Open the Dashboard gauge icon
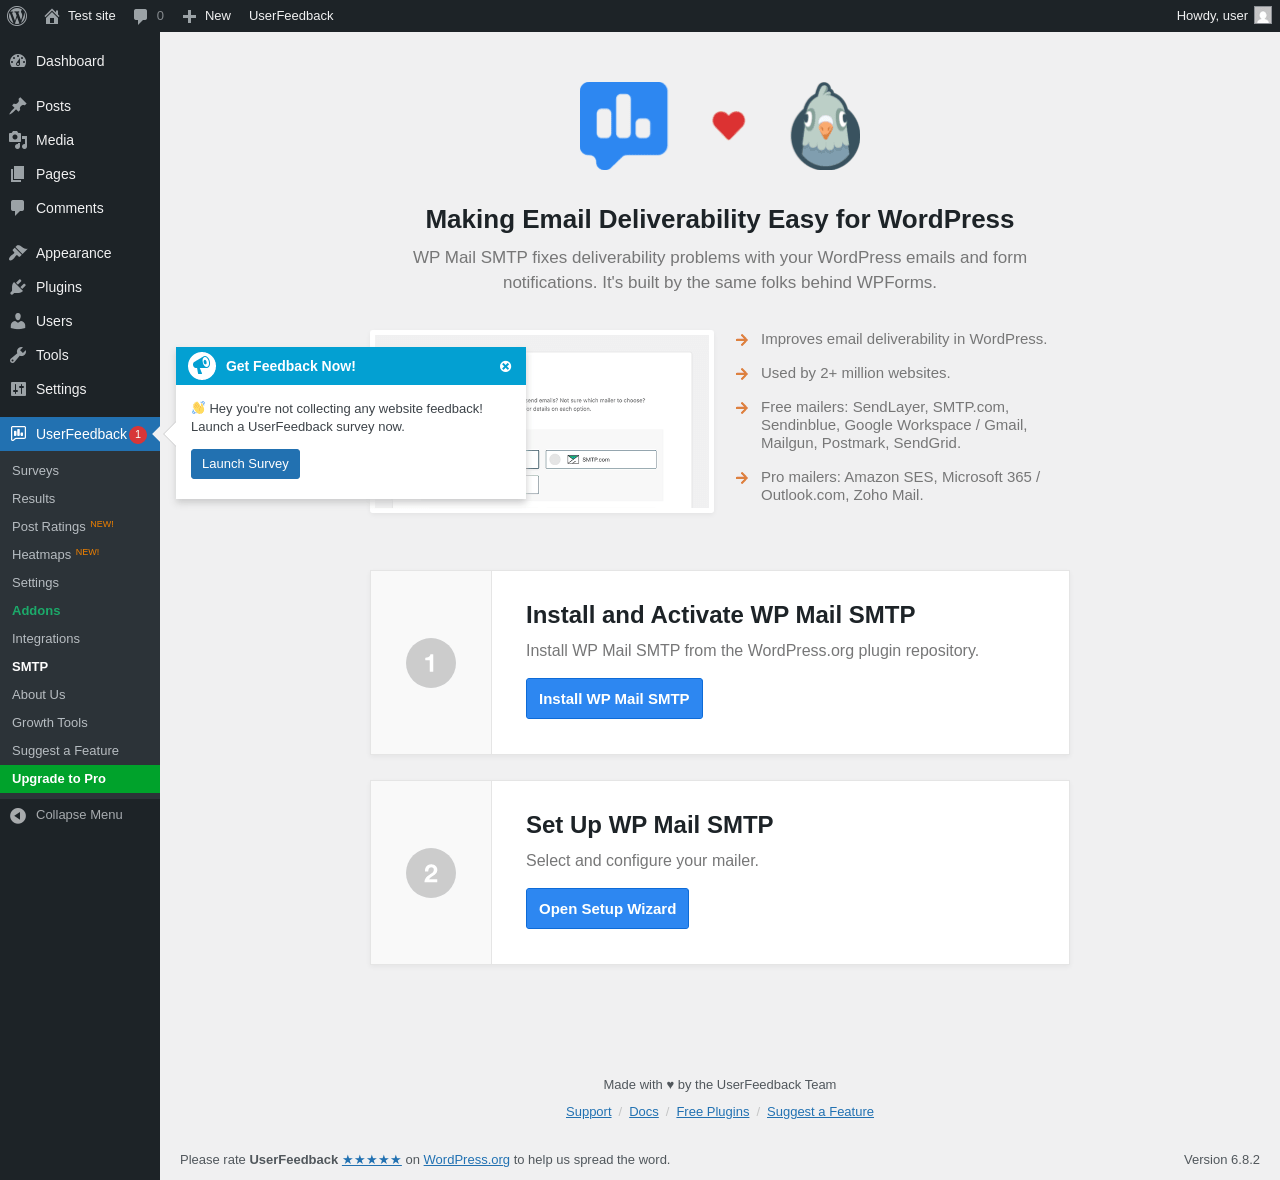Screen dimensions: 1280x1180 pos(18,61)
